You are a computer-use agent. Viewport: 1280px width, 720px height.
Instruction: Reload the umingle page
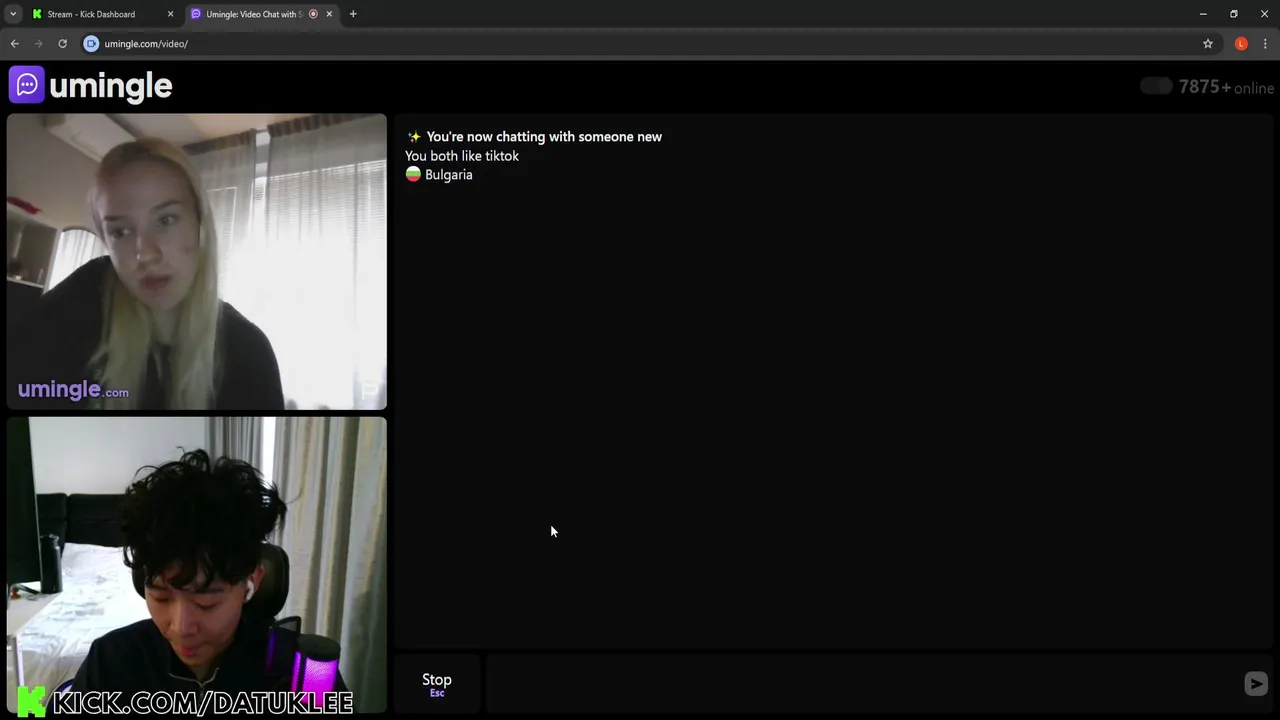(x=62, y=44)
